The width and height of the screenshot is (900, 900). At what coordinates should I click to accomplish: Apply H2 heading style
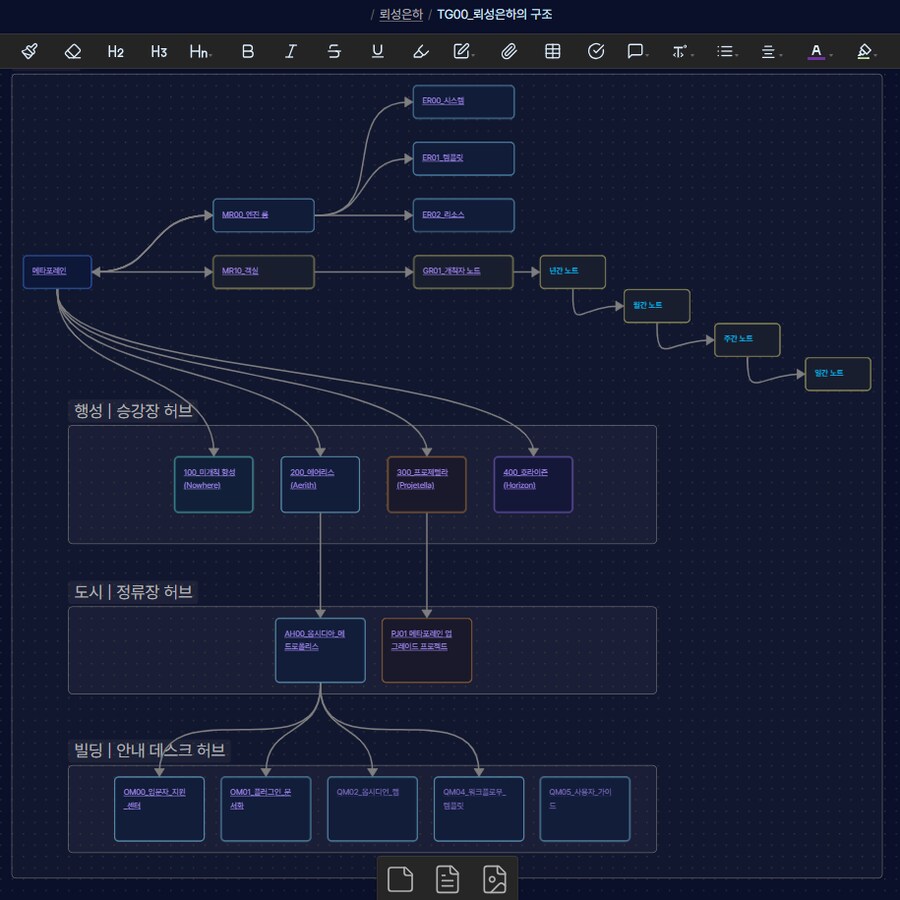pyautogui.click(x=116, y=51)
